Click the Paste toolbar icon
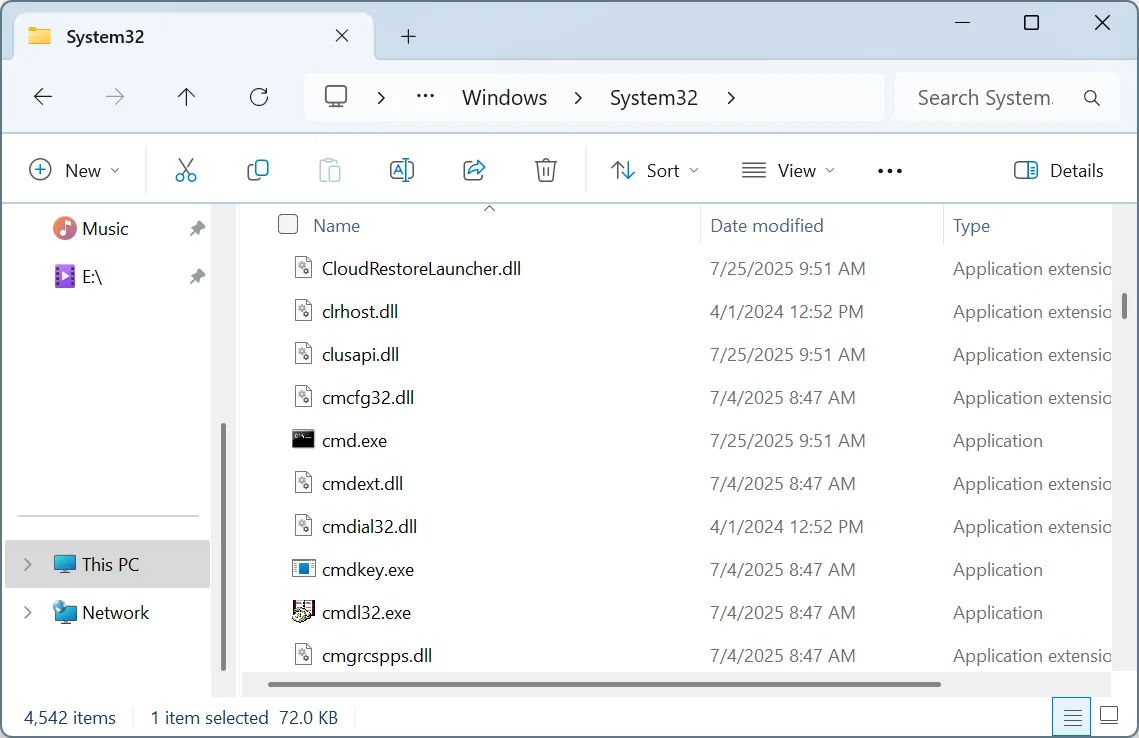 point(330,171)
